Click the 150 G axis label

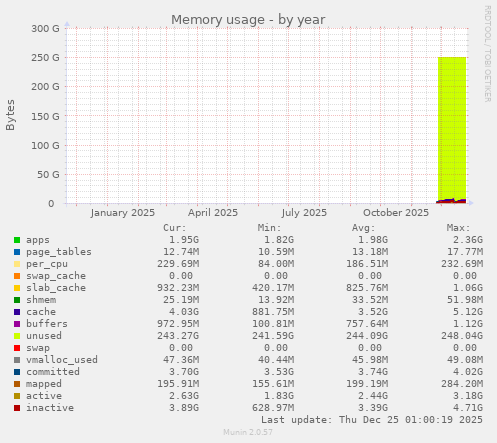point(45,116)
